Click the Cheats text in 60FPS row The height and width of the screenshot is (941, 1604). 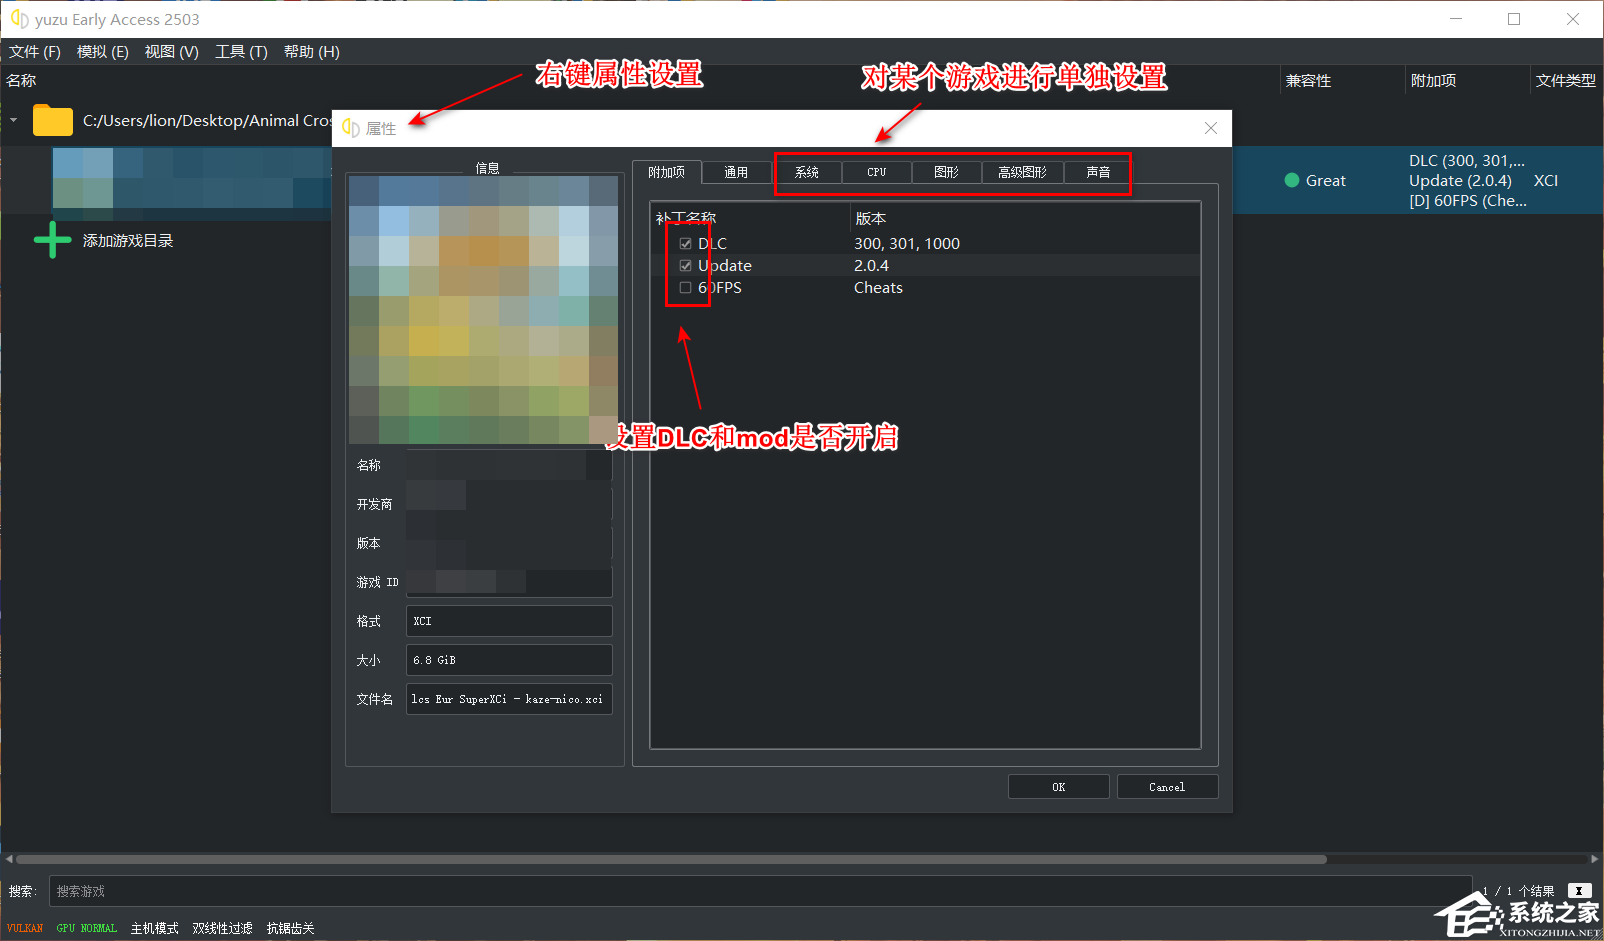[878, 287]
